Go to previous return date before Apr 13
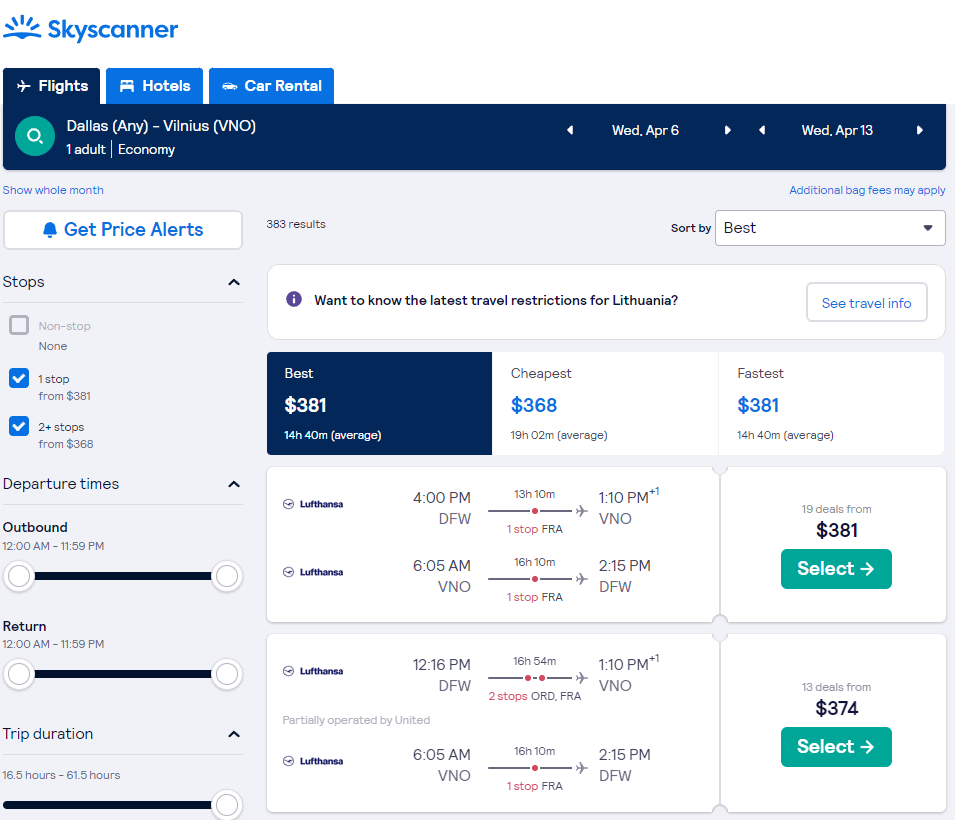This screenshot has height=820, width=955. (x=762, y=130)
